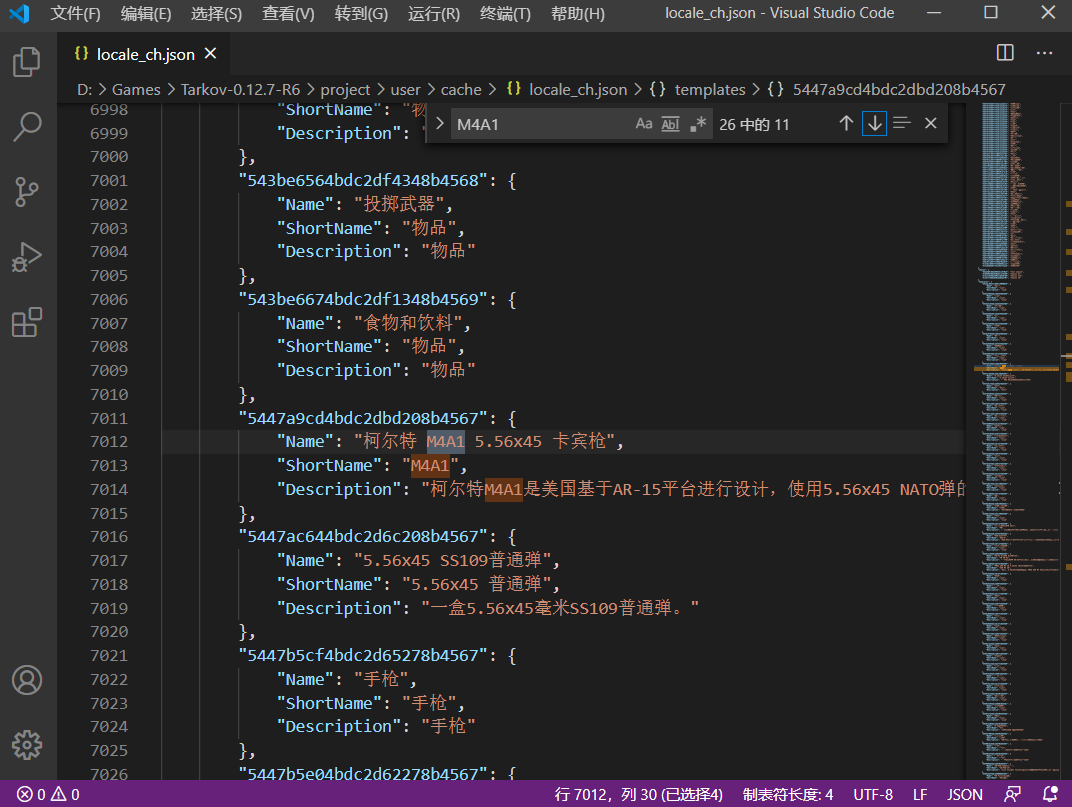Viewport: 1072px width, 807px height.
Task: Open the 终端(T) menu
Action: tap(505, 14)
